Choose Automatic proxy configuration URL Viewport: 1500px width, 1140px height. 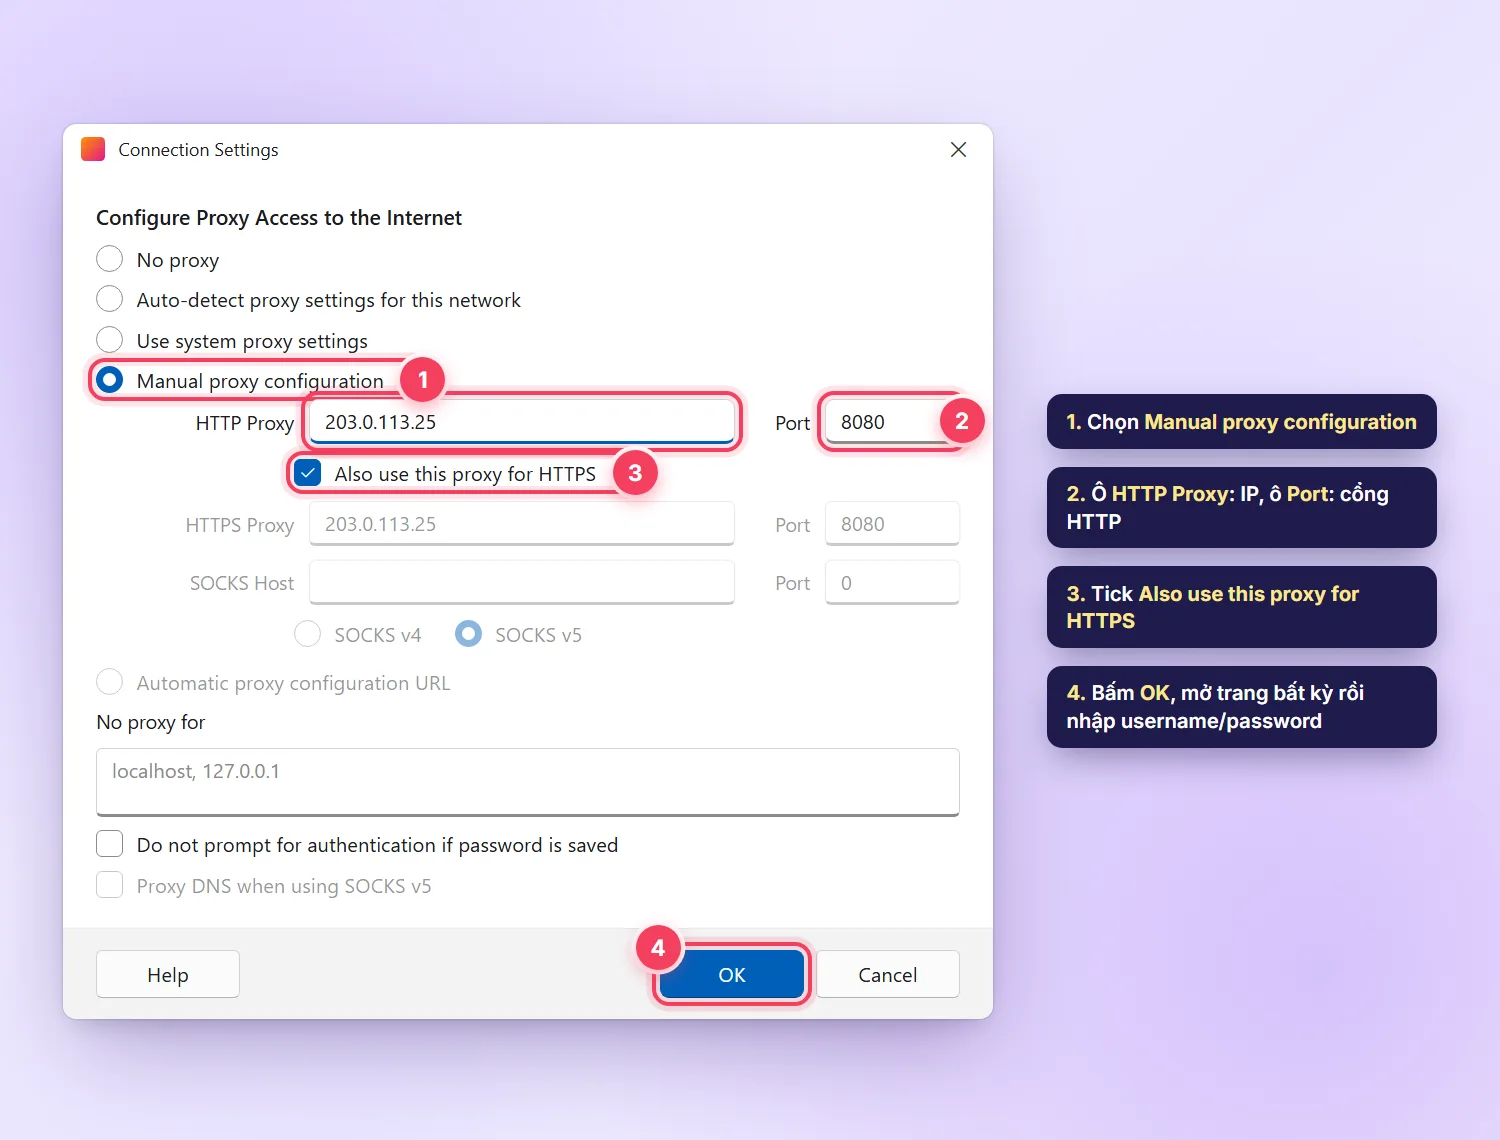110,682
